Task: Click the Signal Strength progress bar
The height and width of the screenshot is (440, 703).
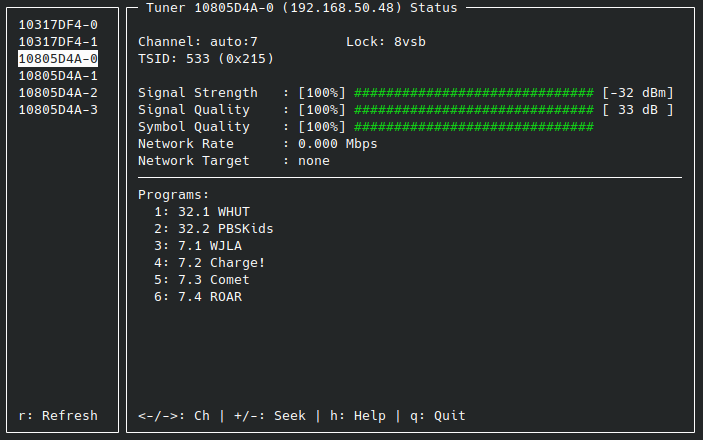Action: (x=474, y=92)
